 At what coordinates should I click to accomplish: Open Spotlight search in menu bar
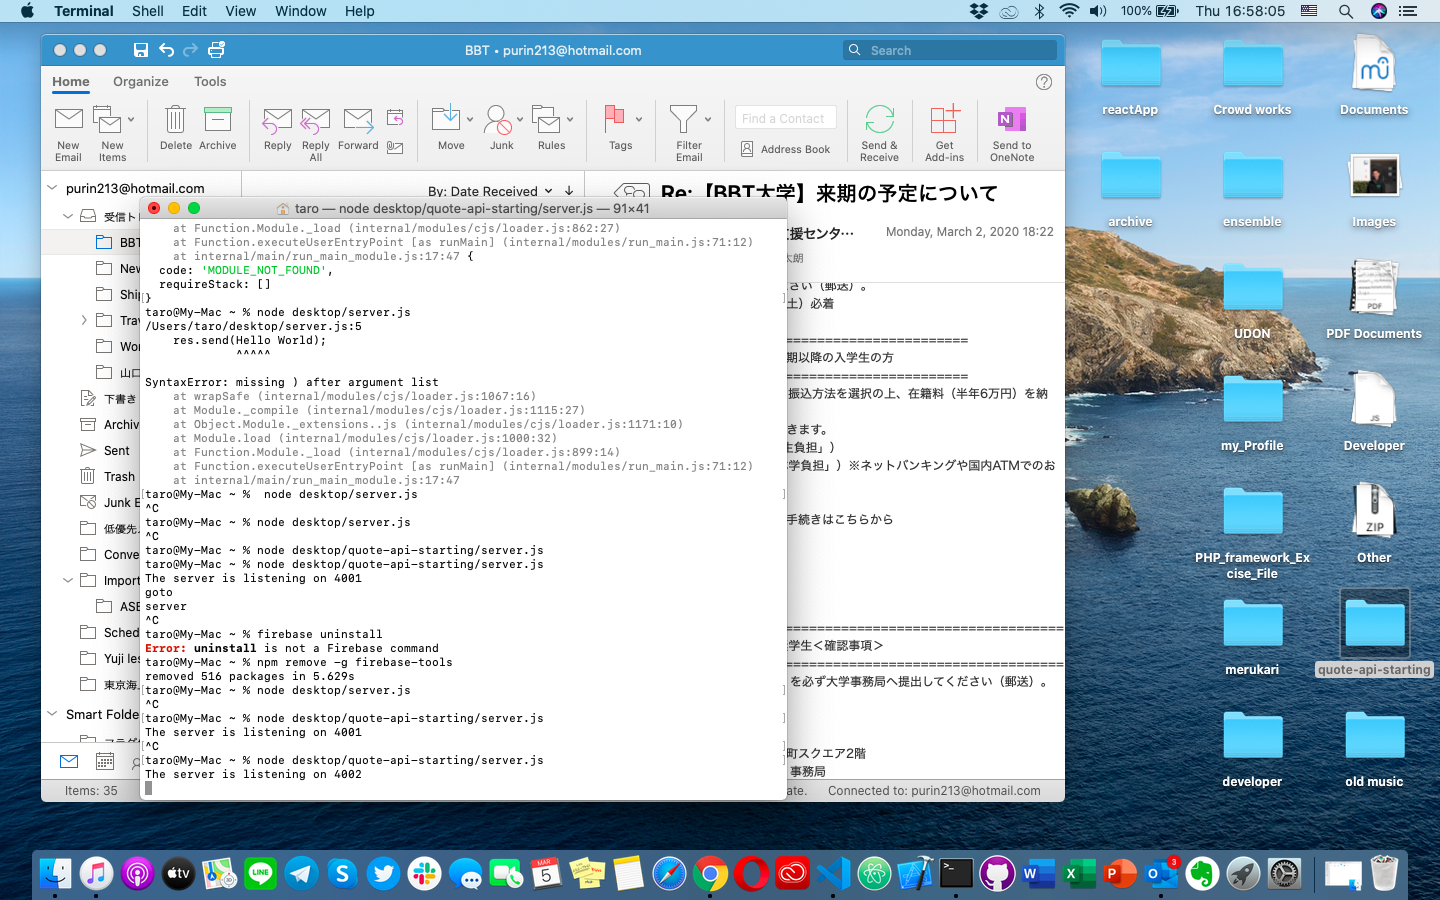click(x=1346, y=11)
